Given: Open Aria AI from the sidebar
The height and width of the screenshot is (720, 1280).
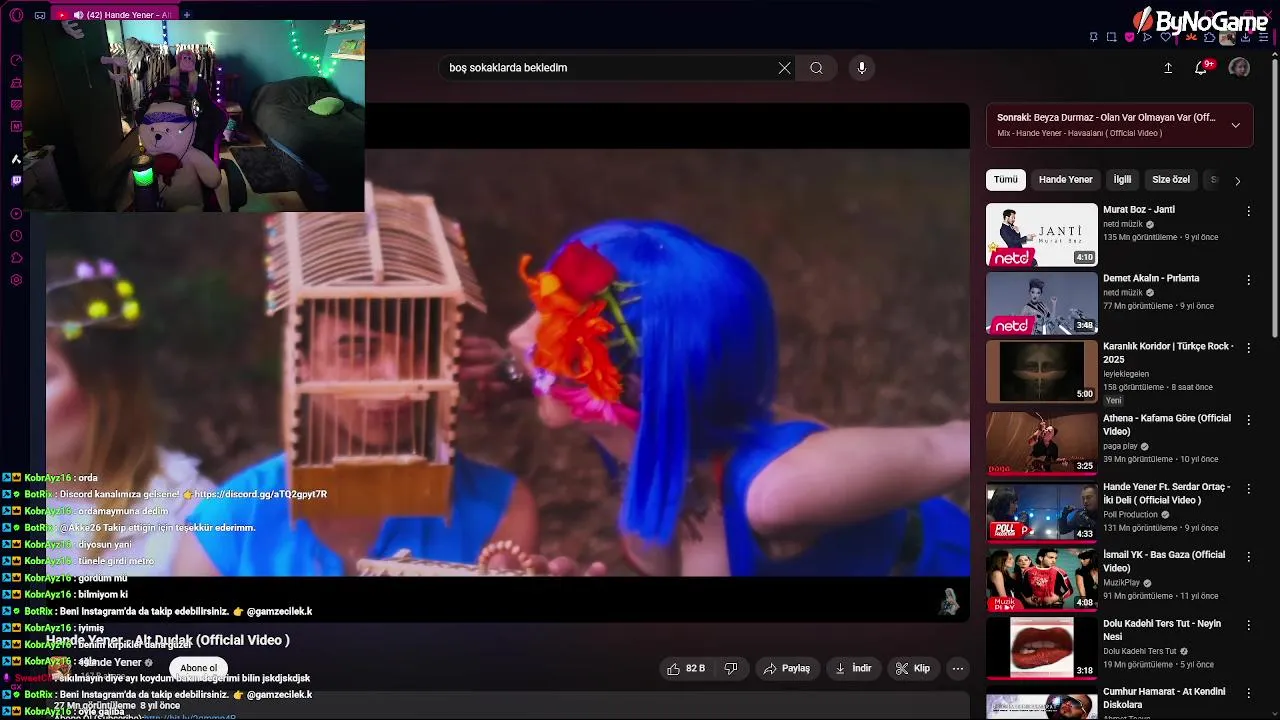Looking at the screenshot, I should tap(16, 159).
